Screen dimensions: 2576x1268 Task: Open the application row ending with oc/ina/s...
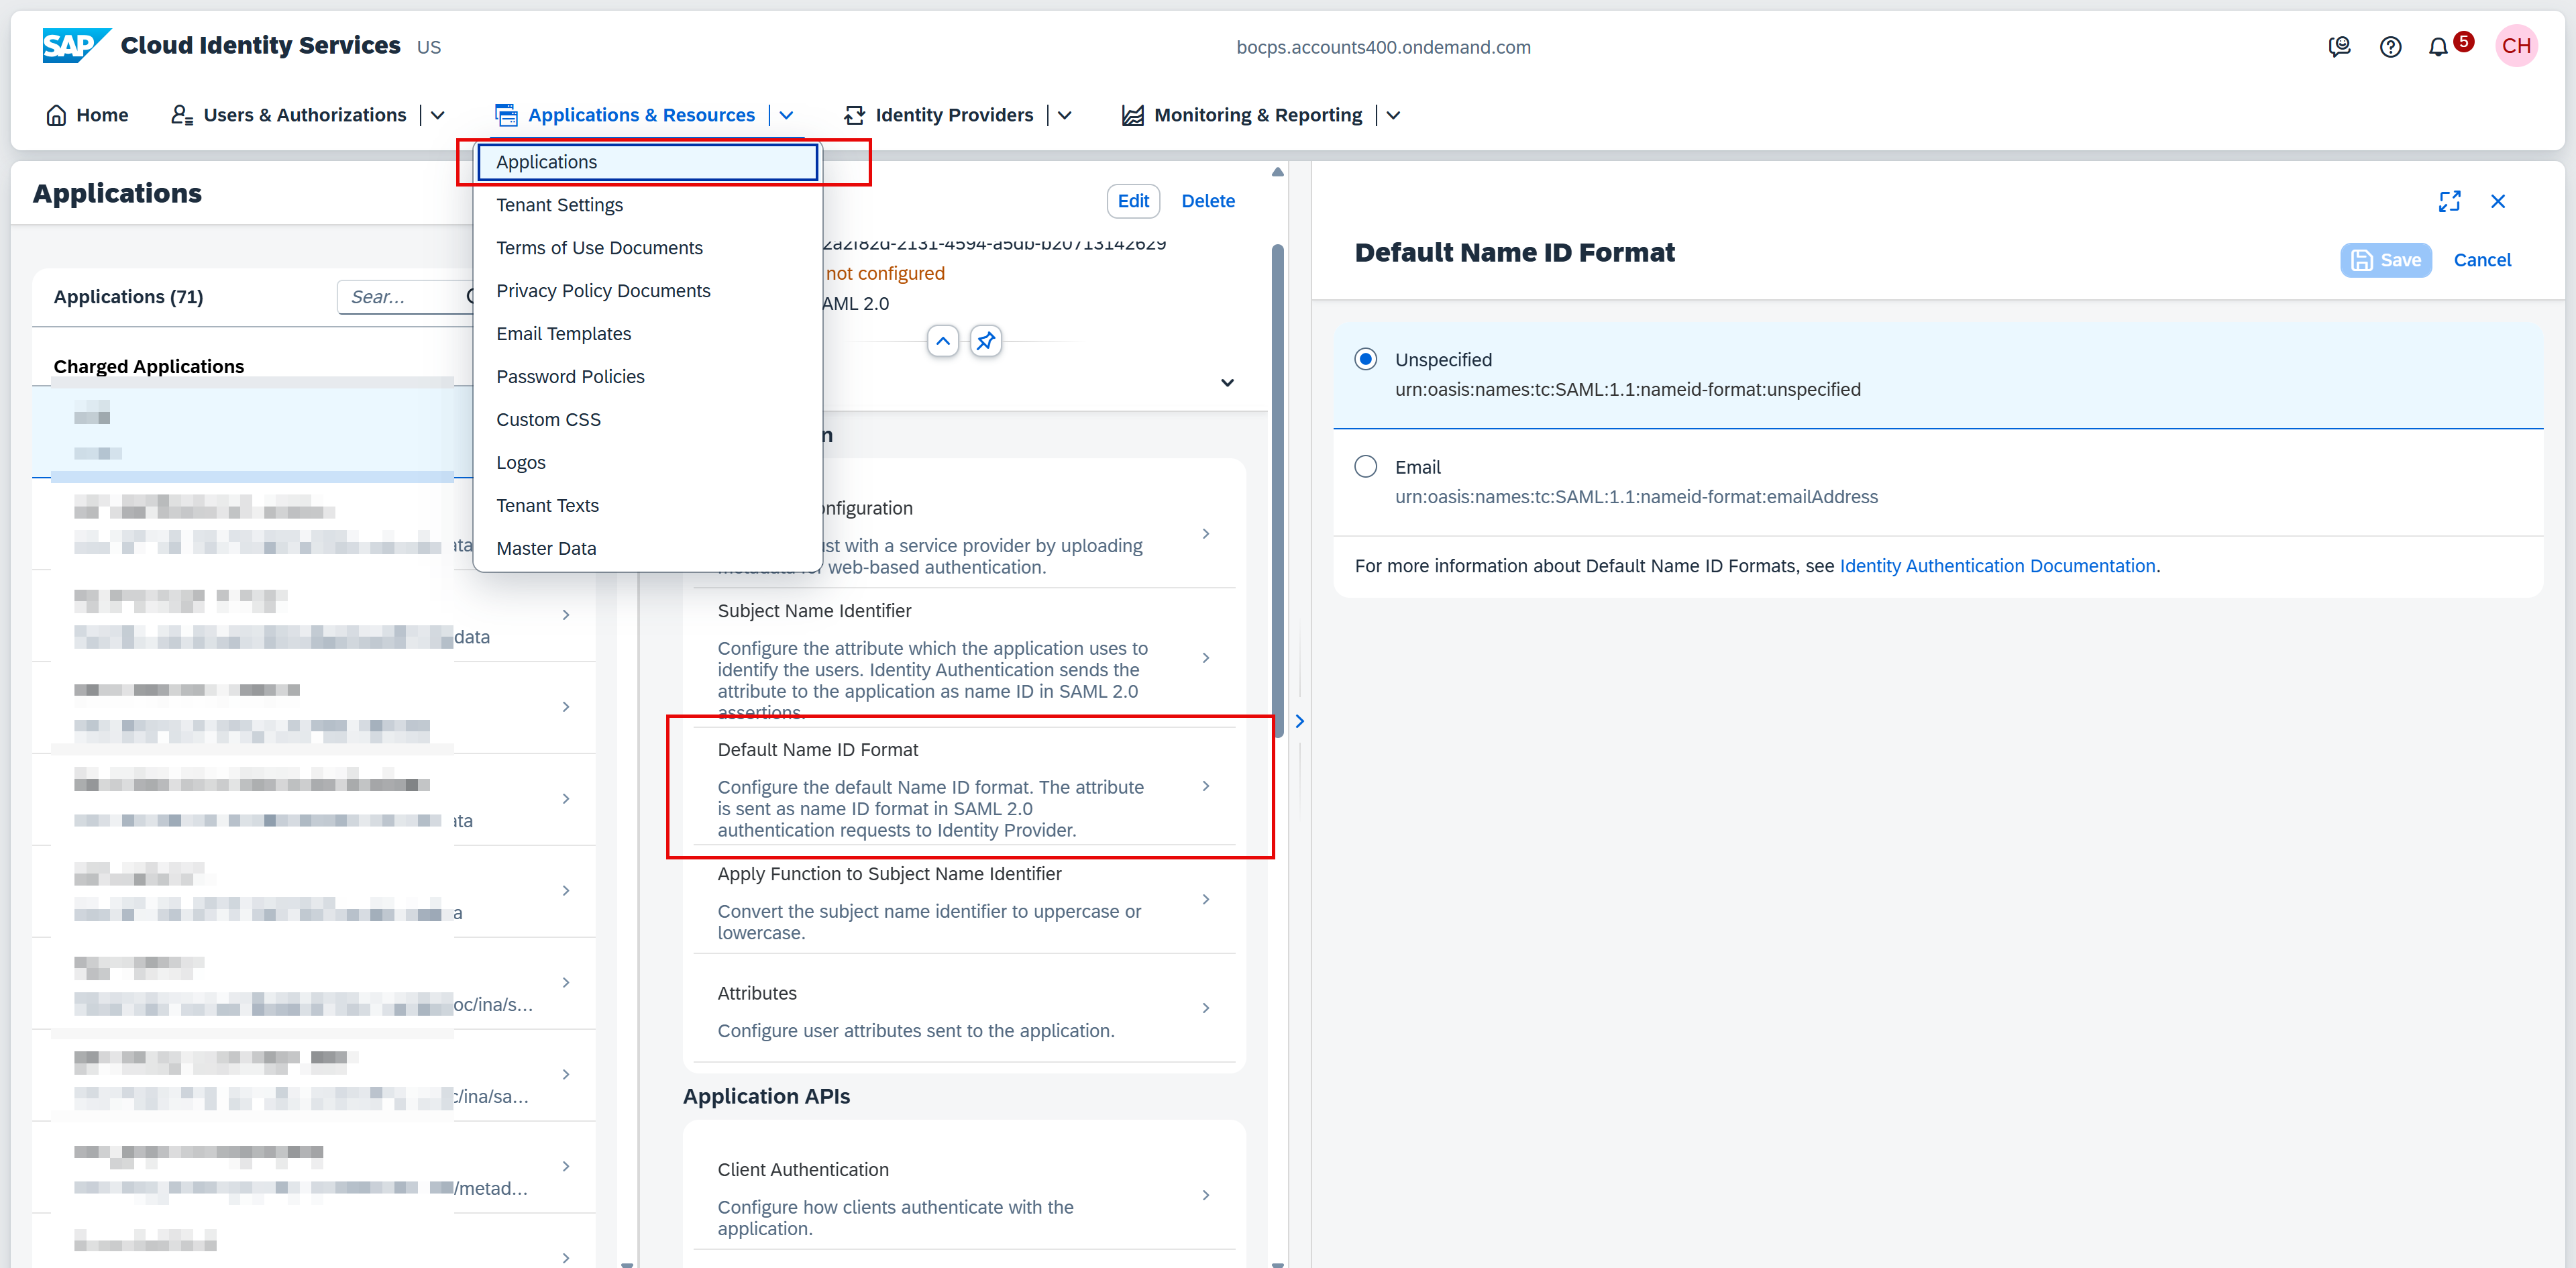pyautogui.click(x=314, y=983)
